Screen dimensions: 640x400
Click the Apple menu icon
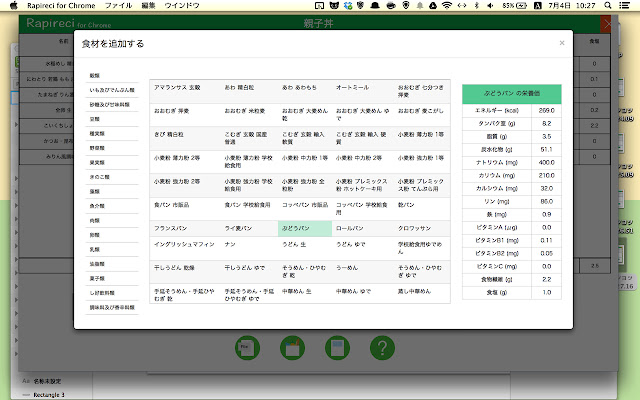tap(12, 6)
